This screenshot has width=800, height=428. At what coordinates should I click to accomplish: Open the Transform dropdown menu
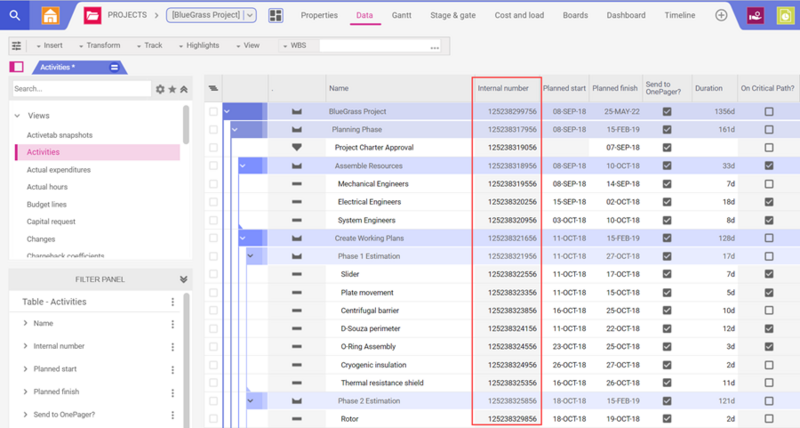pyautogui.click(x=99, y=45)
